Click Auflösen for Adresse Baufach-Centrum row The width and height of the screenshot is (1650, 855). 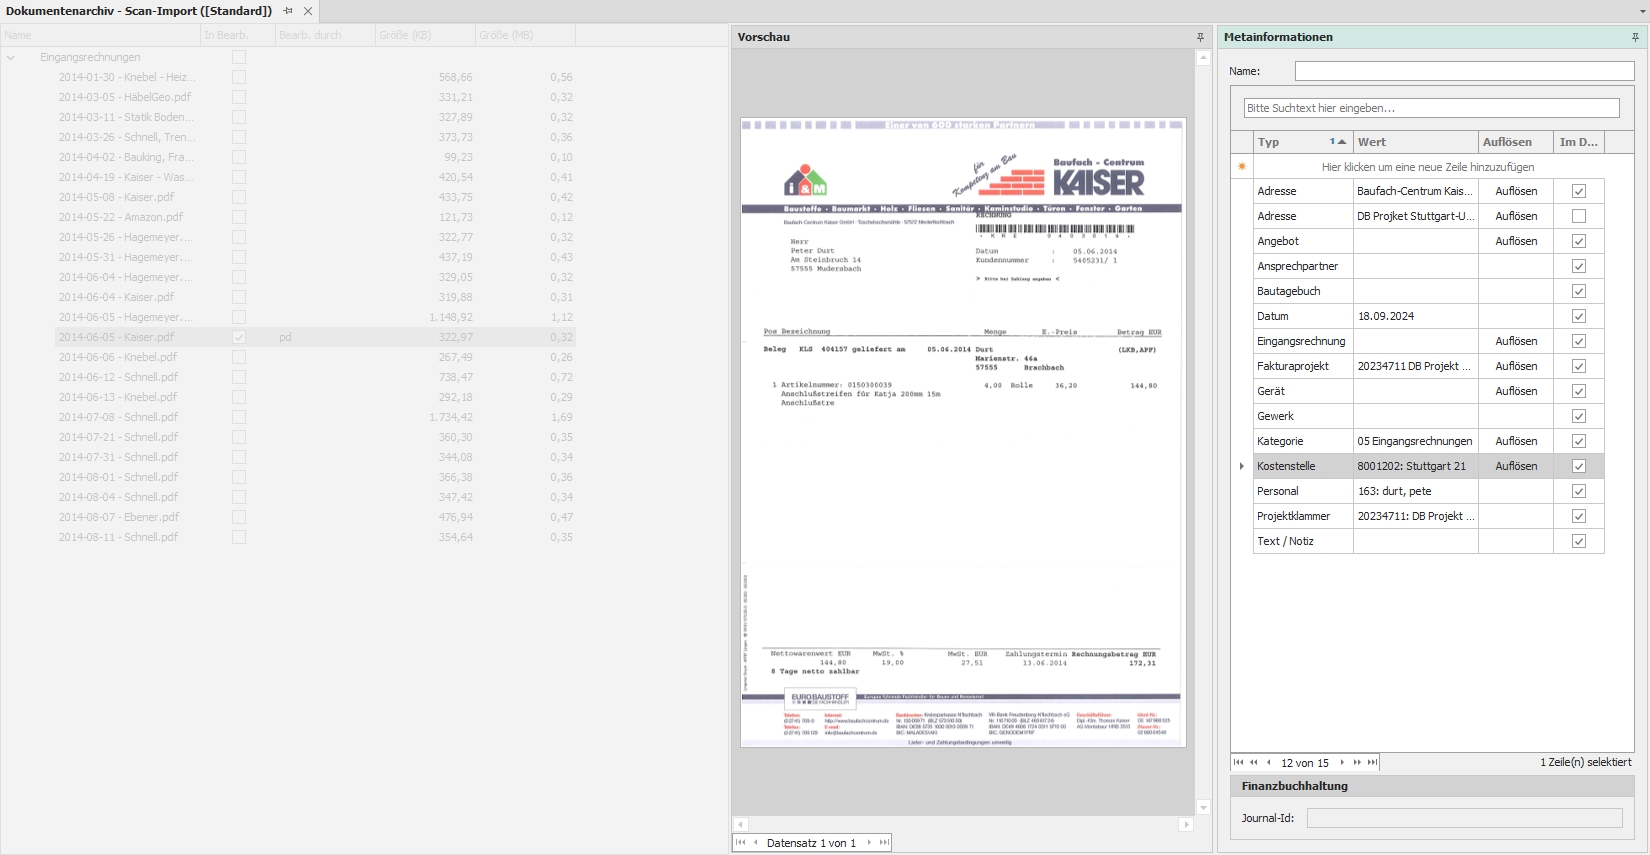tap(1516, 191)
